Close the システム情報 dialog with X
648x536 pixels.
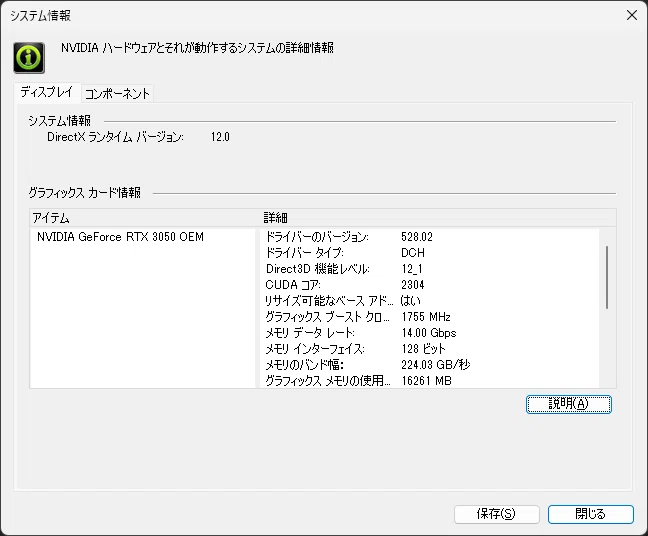(x=631, y=15)
